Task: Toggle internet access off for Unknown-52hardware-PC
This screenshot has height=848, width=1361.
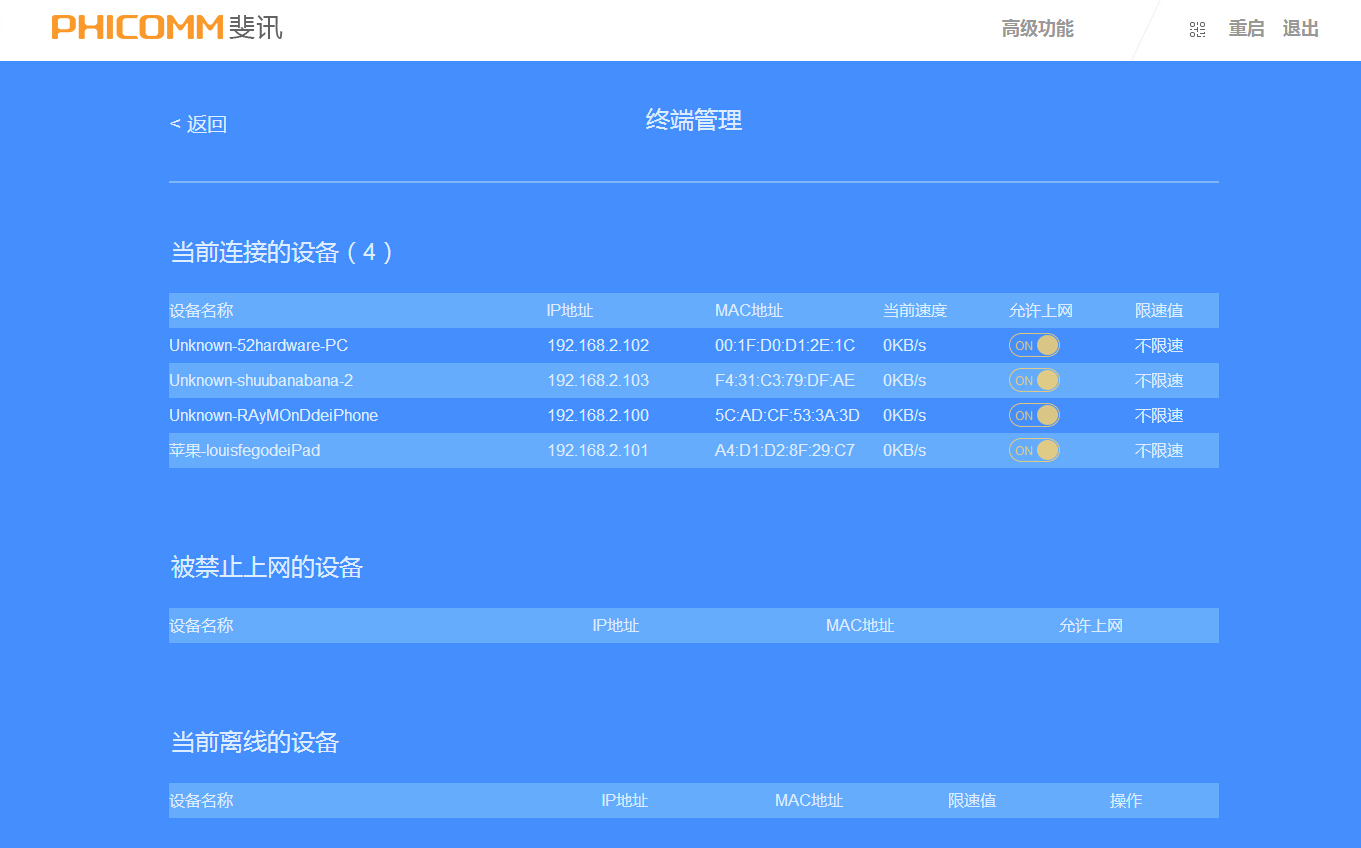Action: coord(1034,344)
